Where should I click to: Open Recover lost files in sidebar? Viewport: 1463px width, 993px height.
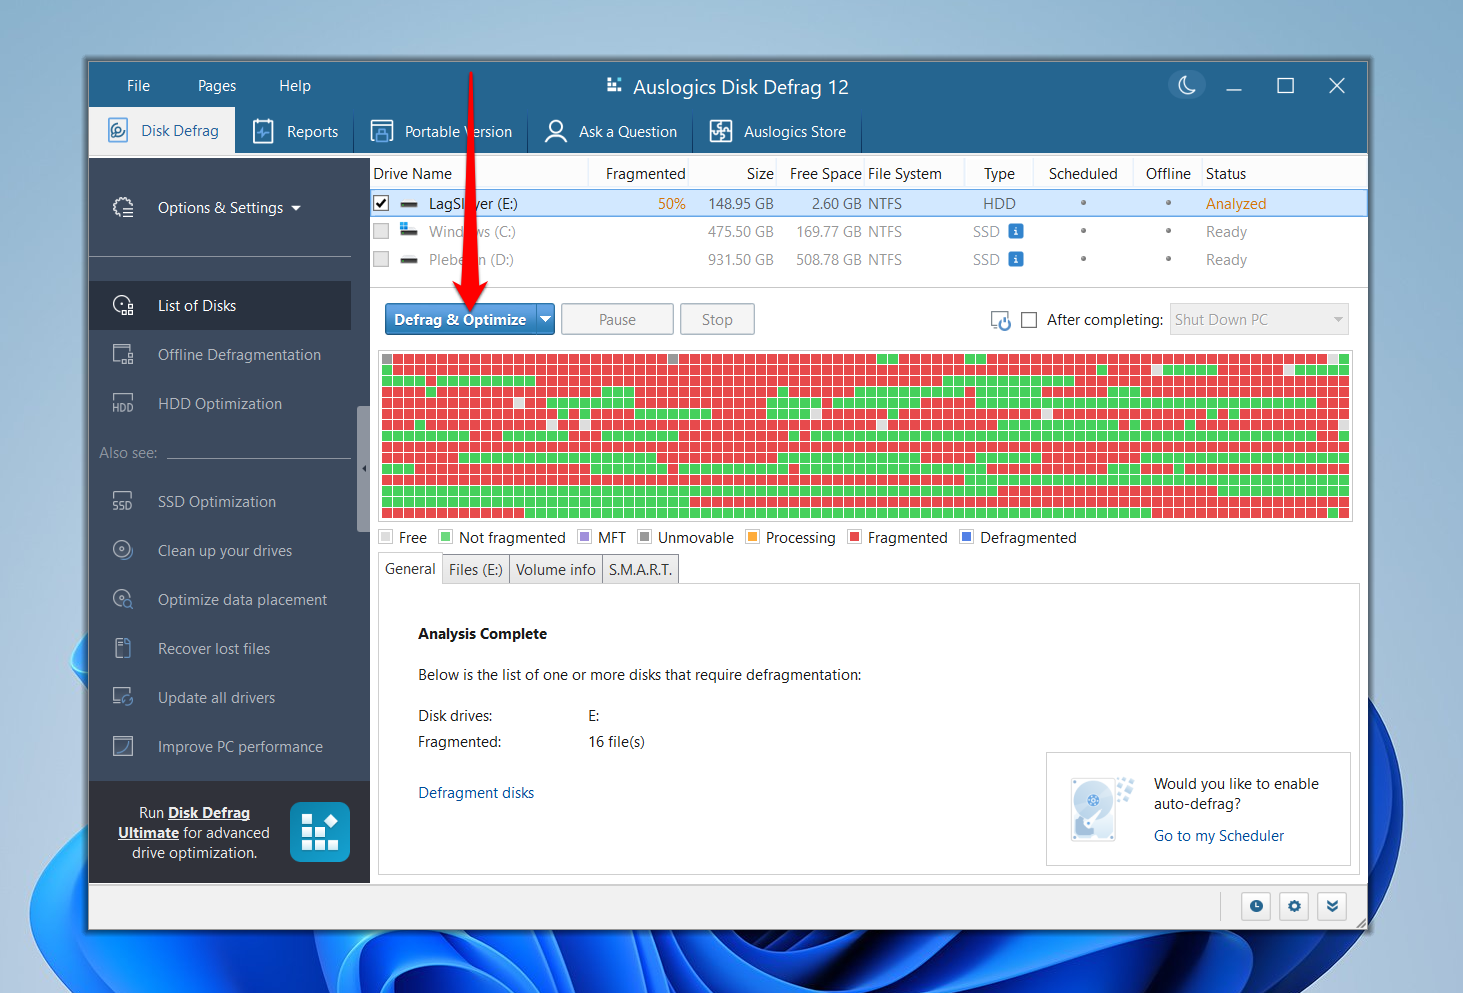pos(213,649)
